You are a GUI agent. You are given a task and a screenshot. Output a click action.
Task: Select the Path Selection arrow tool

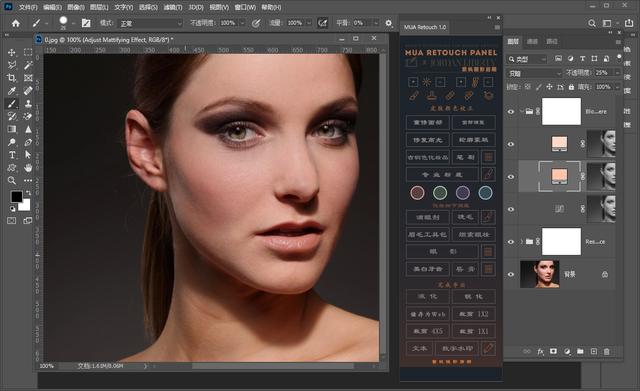coord(28,155)
